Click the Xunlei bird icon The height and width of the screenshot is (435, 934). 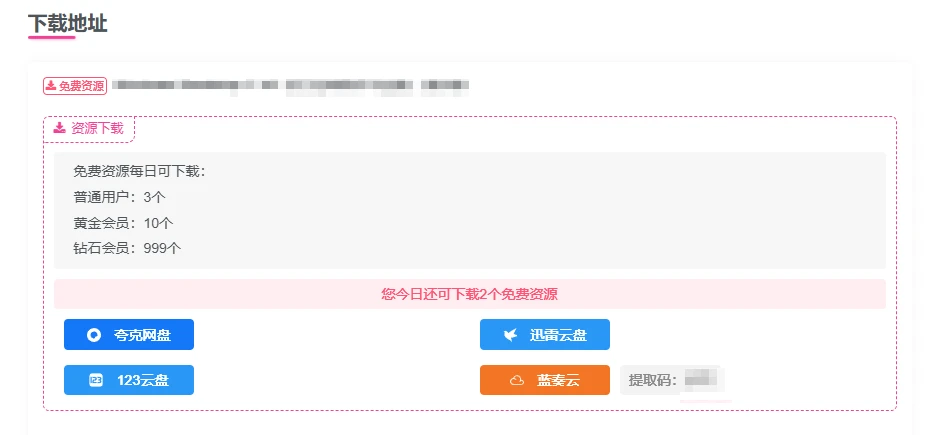pos(510,335)
